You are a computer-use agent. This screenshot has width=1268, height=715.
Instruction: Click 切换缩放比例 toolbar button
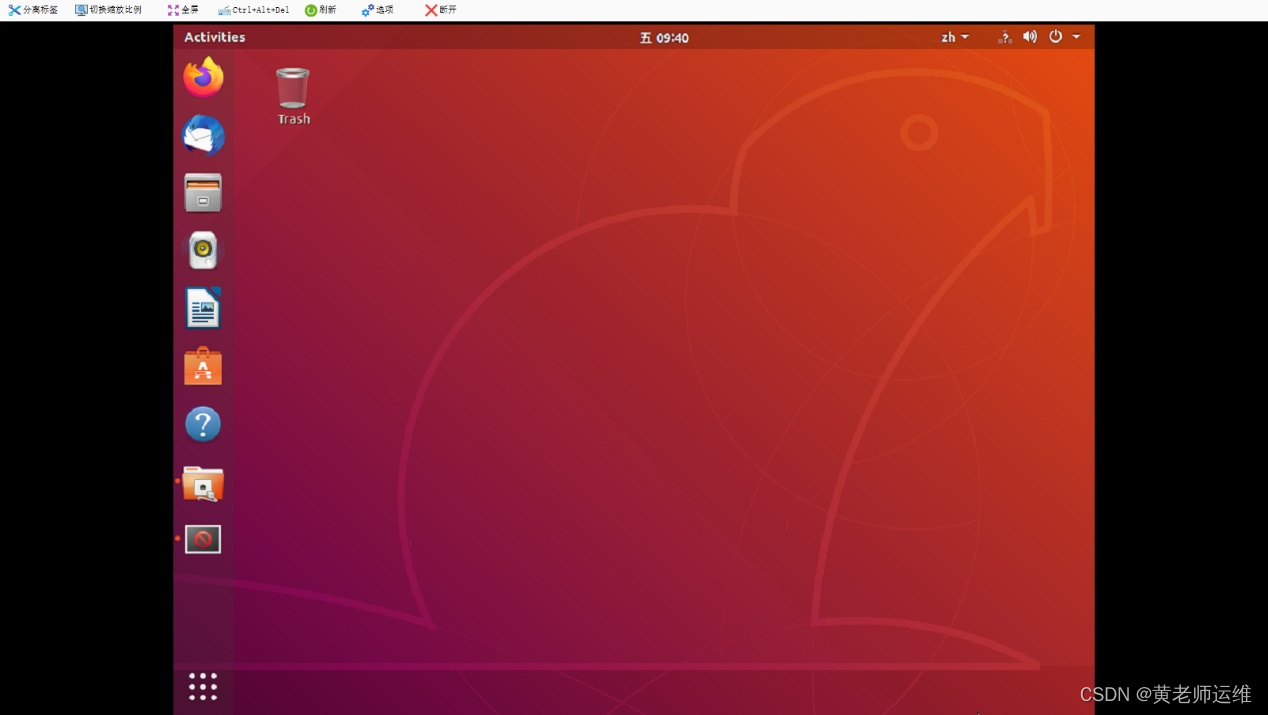pos(109,10)
